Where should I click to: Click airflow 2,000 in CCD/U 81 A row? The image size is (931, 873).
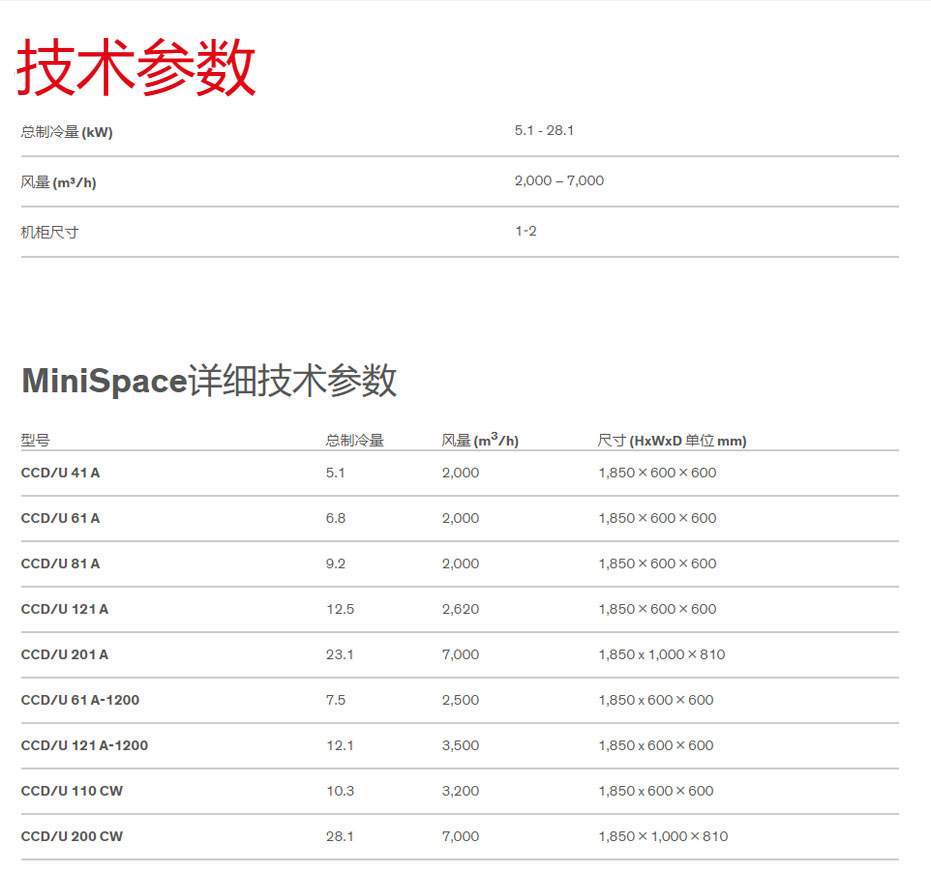460,564
